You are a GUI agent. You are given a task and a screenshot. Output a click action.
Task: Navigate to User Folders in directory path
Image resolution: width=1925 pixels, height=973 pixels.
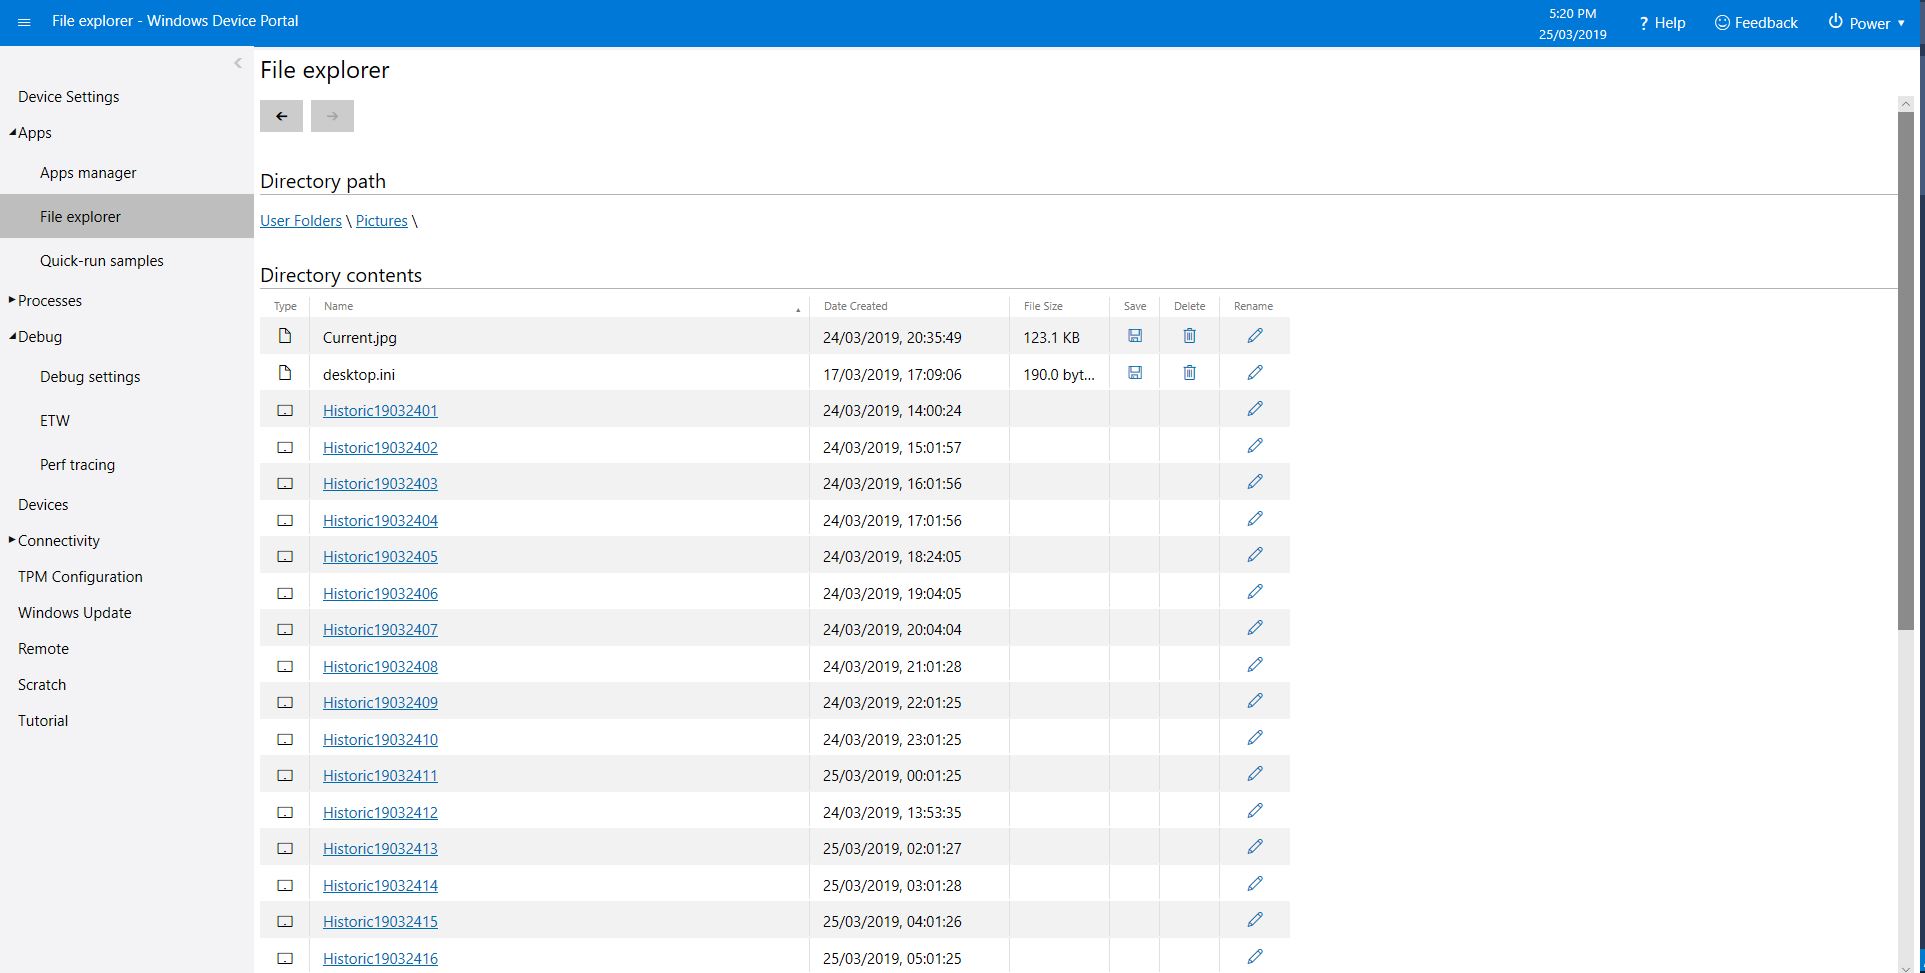300,221
